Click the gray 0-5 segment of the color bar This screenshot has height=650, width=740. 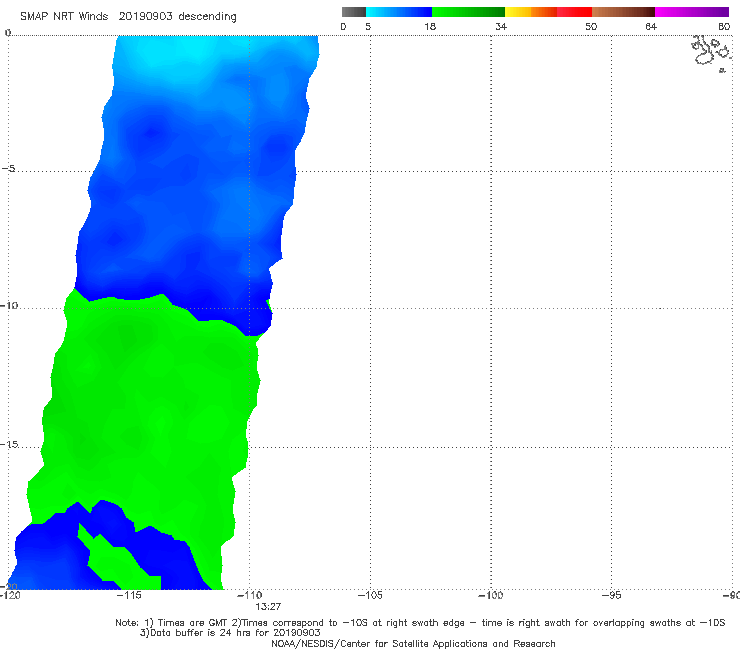353,12
